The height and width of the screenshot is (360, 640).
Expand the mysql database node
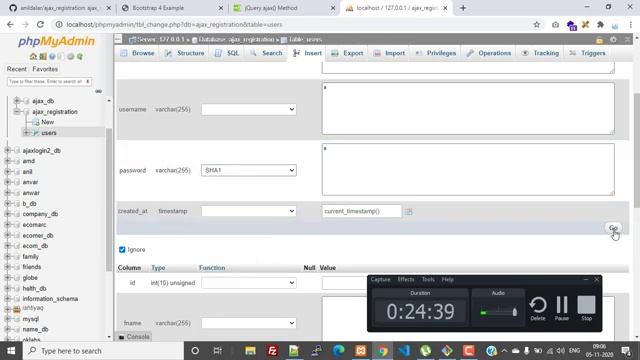click(x=7, y=319)
